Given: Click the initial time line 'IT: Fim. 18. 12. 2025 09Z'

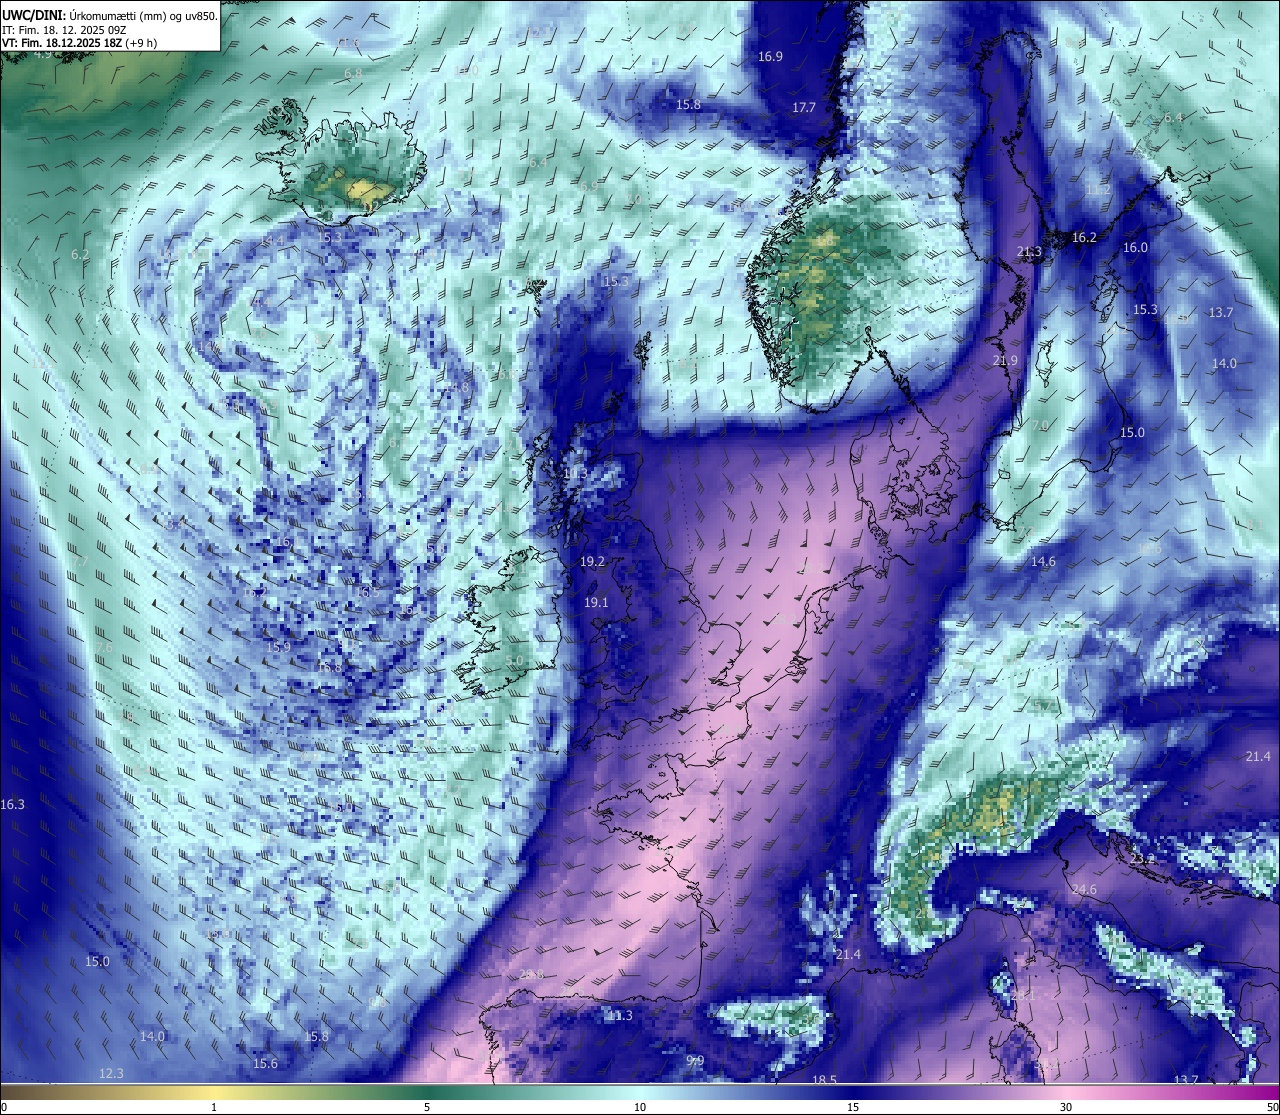Looking at the screenshot, I should [x=62, y=30].
